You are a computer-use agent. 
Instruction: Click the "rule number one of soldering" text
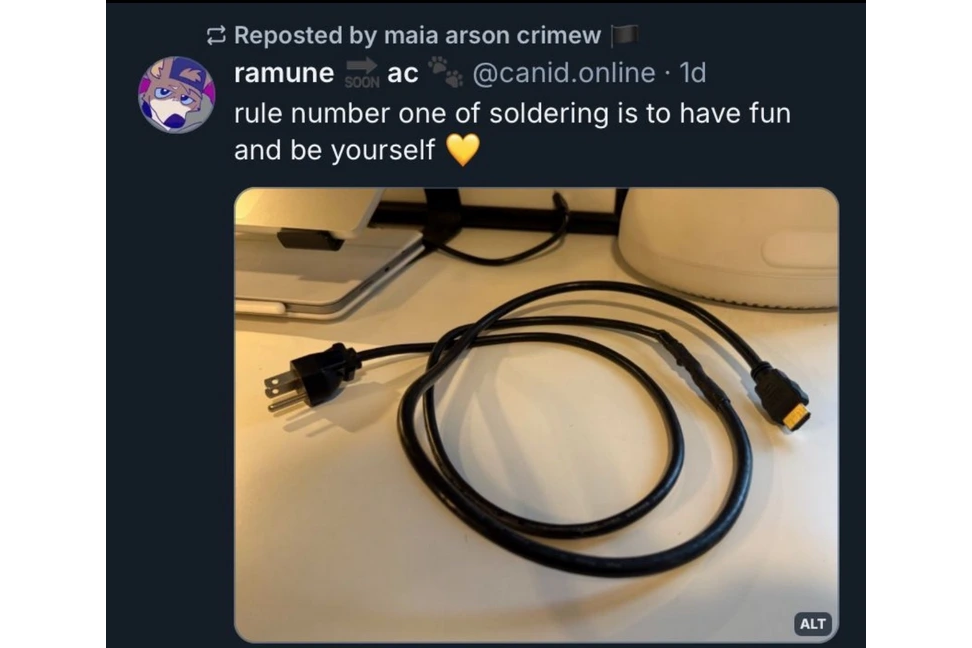(420, 114)
